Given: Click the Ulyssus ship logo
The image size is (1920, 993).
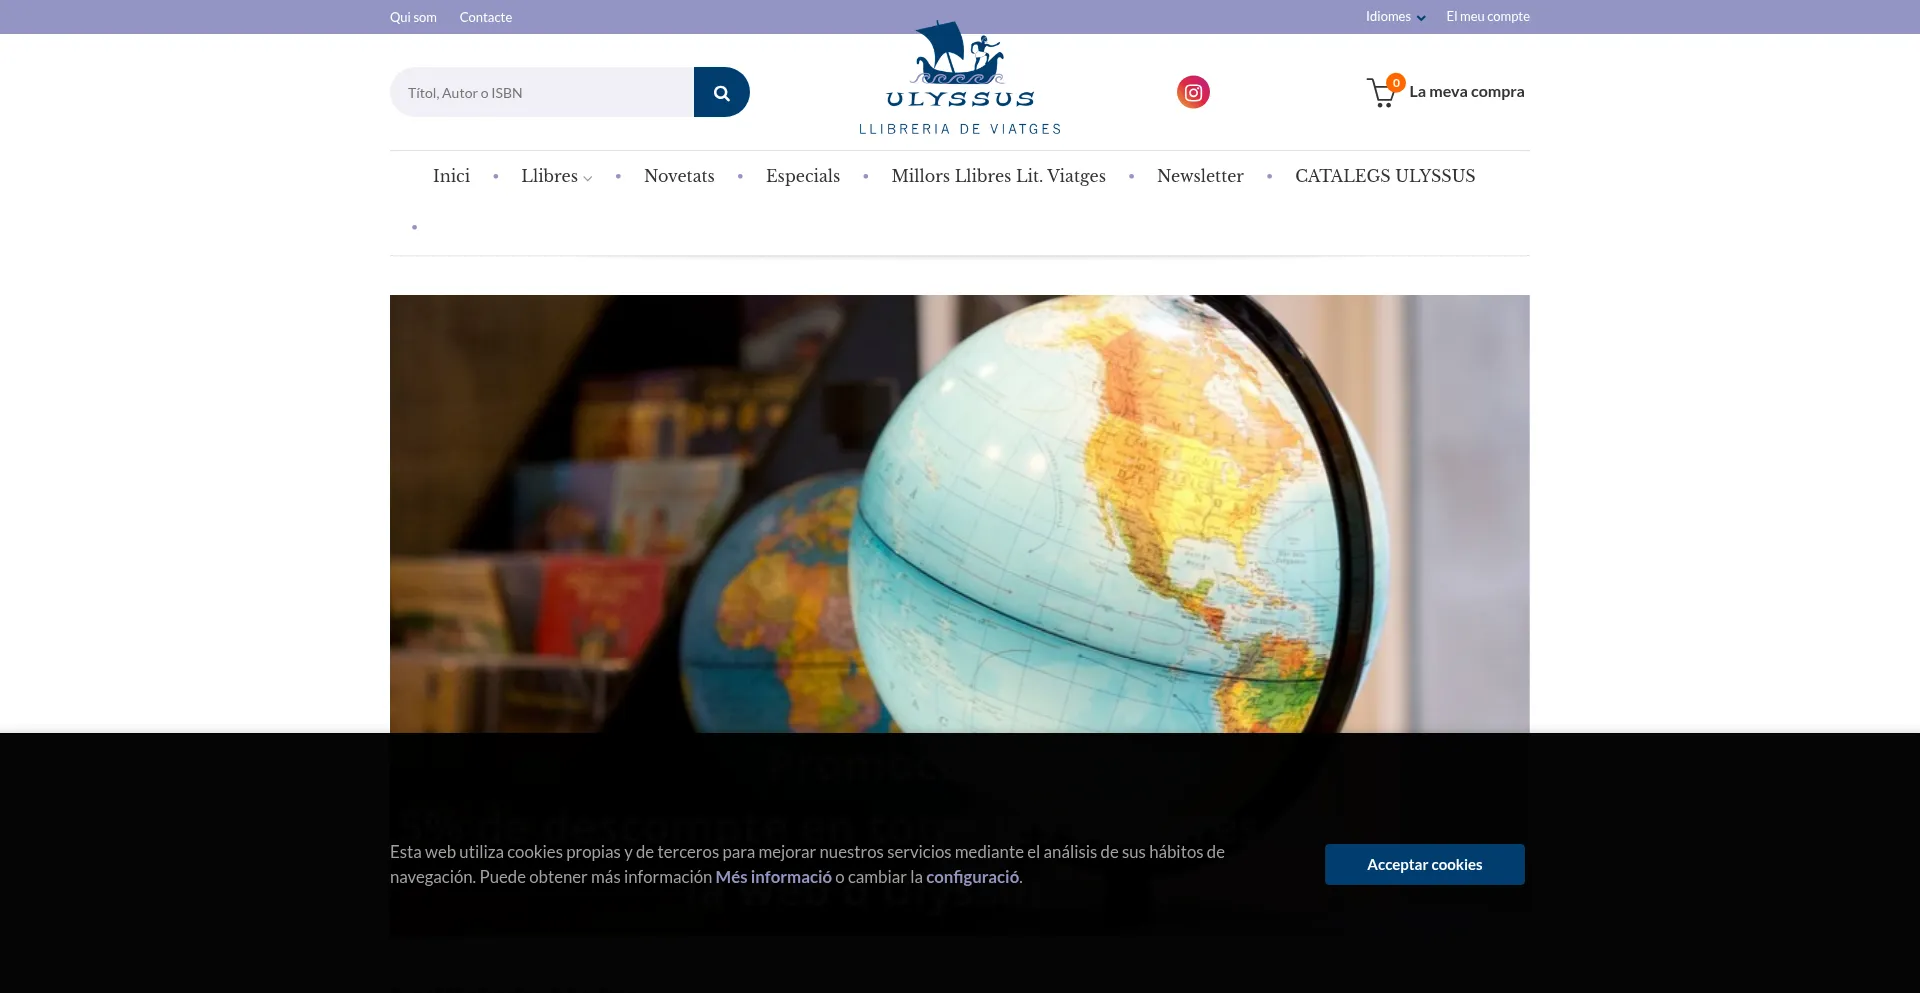Looking at the screenshot, I should coord(960,78).
